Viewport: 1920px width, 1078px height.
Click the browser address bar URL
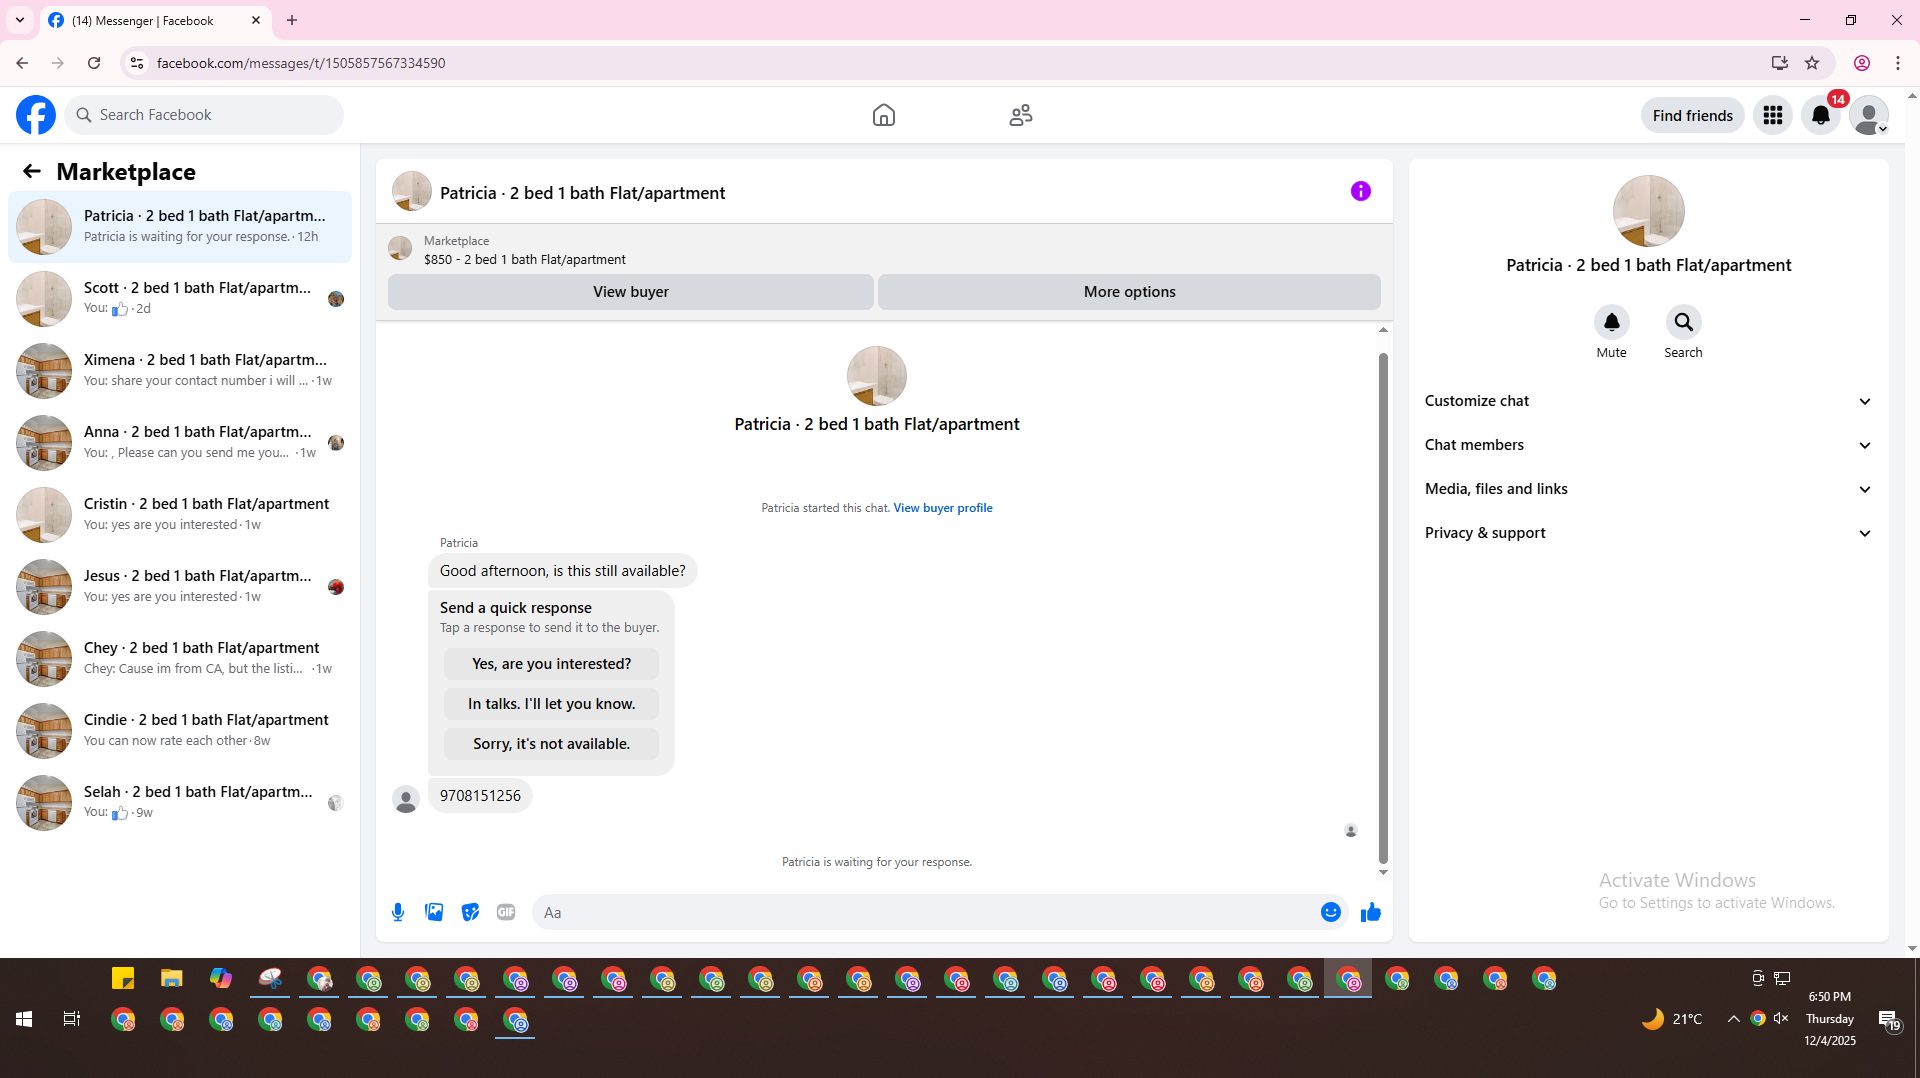pos(301,63)
